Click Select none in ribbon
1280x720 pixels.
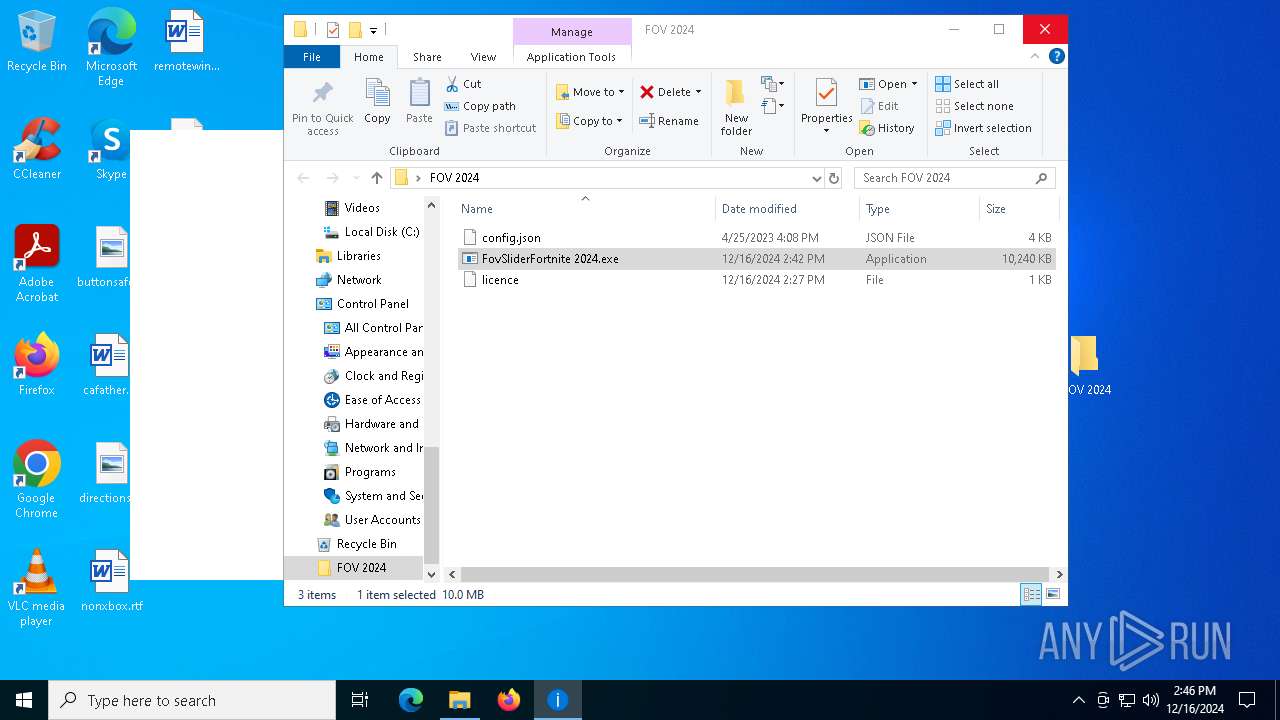[975, 106]
